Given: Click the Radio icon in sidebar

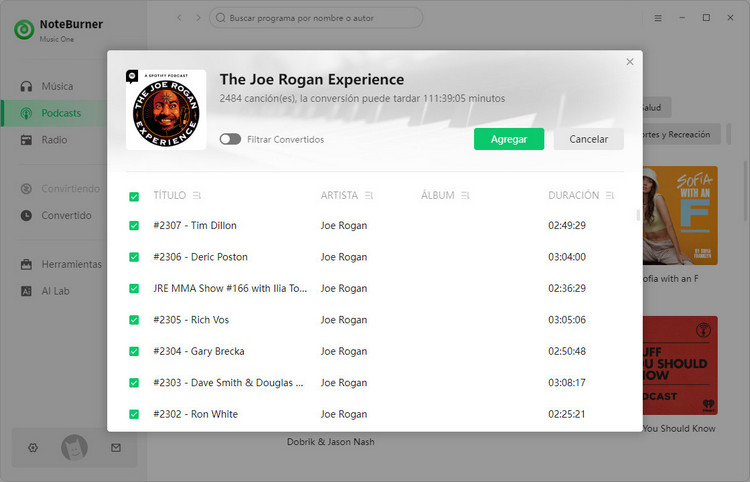Looking at the screenshot, I should (26, 140).
